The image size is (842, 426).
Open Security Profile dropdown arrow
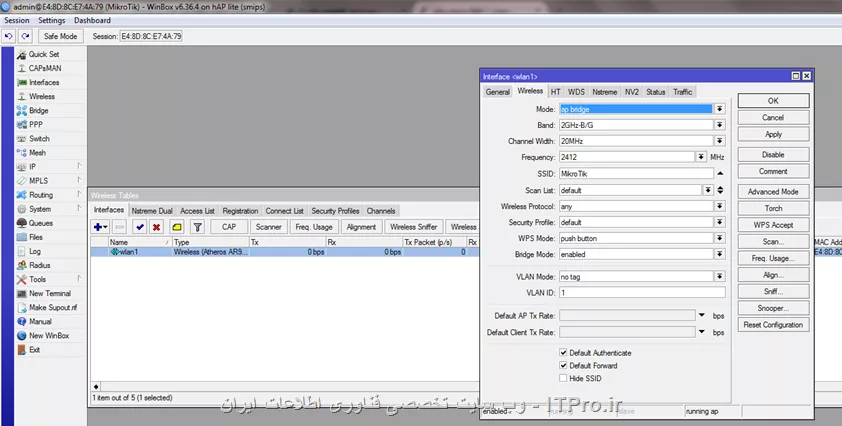point(720,222)
